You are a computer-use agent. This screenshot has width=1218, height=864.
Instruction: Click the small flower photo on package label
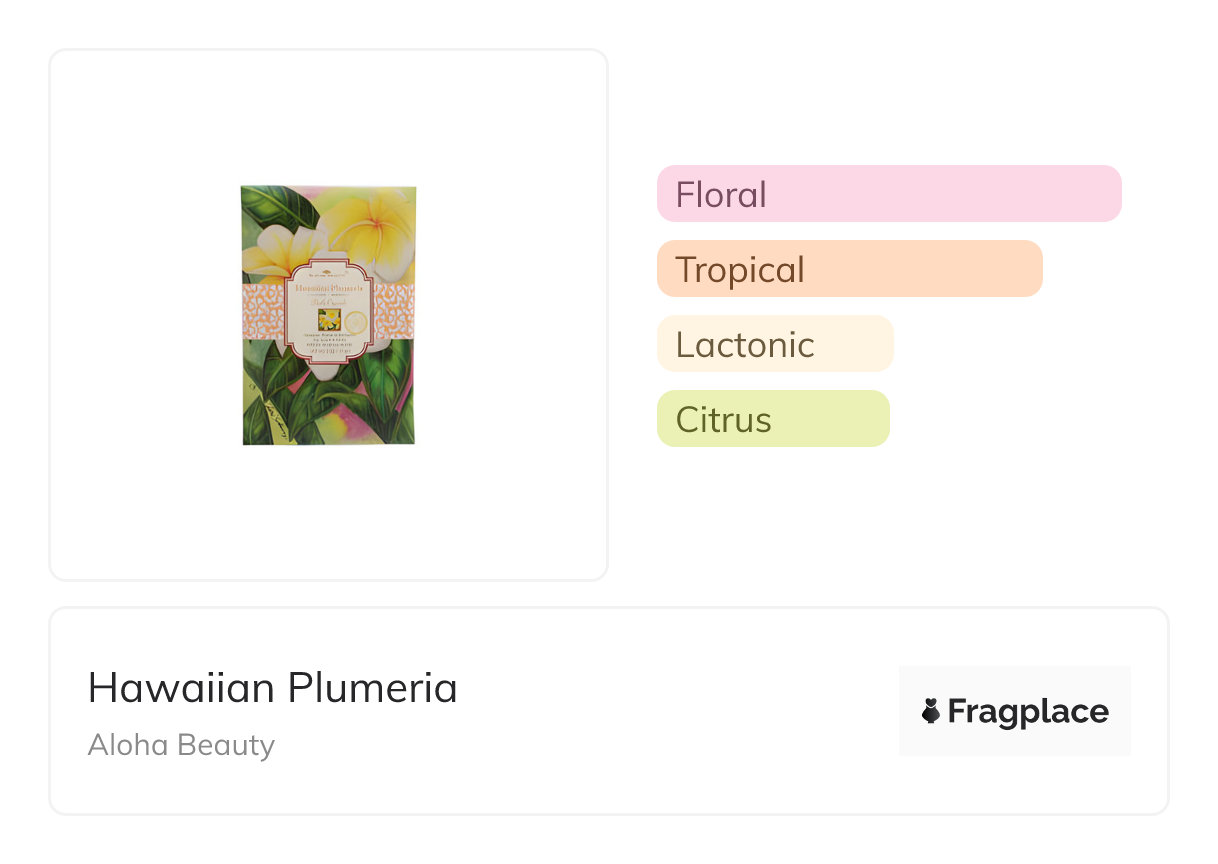coord(328,319)
